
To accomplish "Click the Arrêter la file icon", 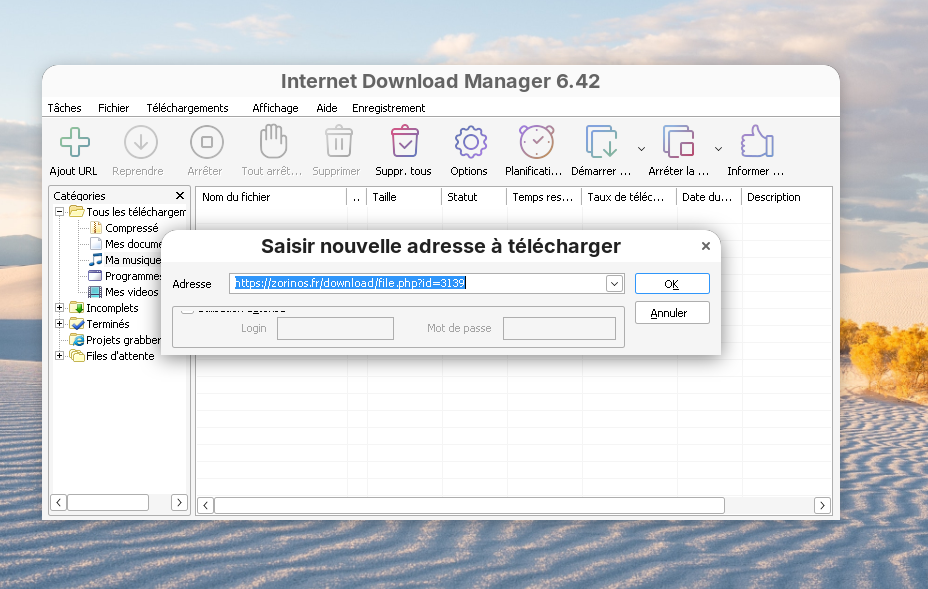I will 679,143.
